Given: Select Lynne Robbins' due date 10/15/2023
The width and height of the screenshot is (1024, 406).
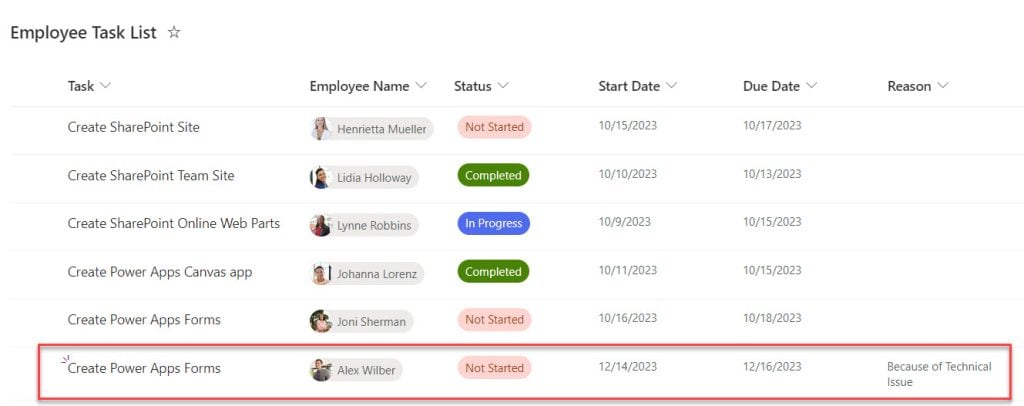Looking at the screenshot, I should (772, 221).
